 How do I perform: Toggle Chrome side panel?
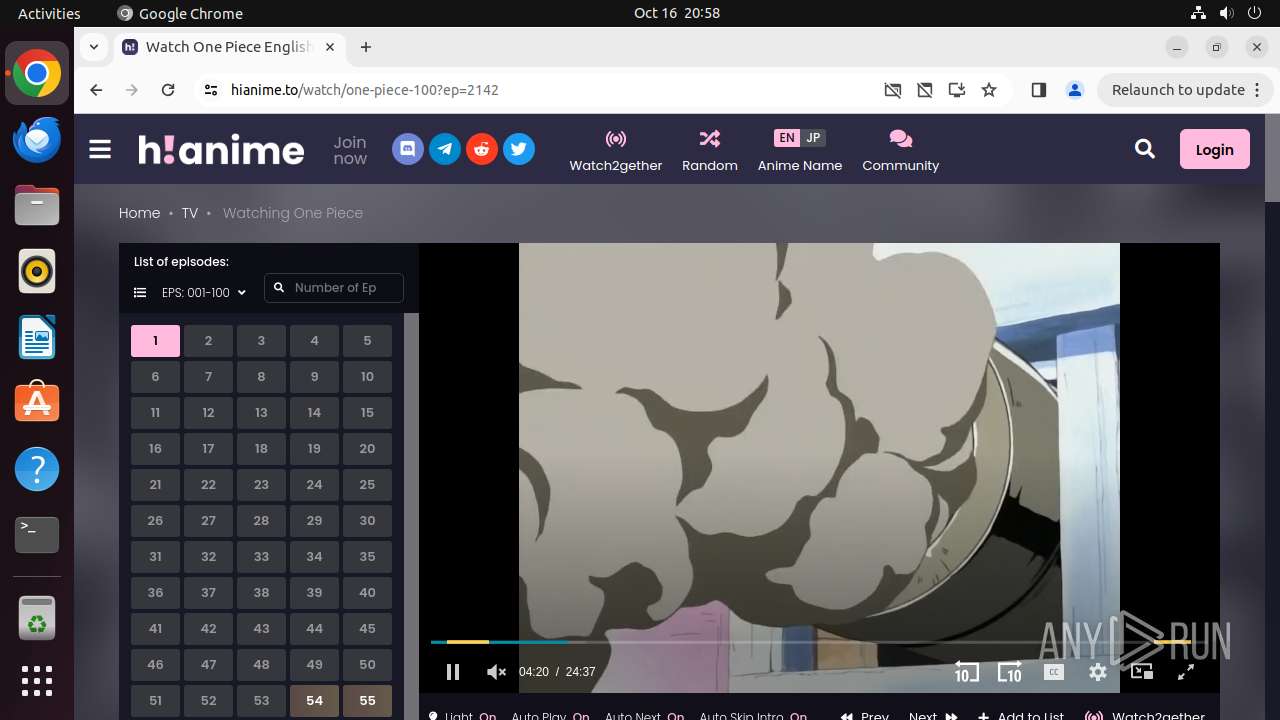tap(1038, 90)
